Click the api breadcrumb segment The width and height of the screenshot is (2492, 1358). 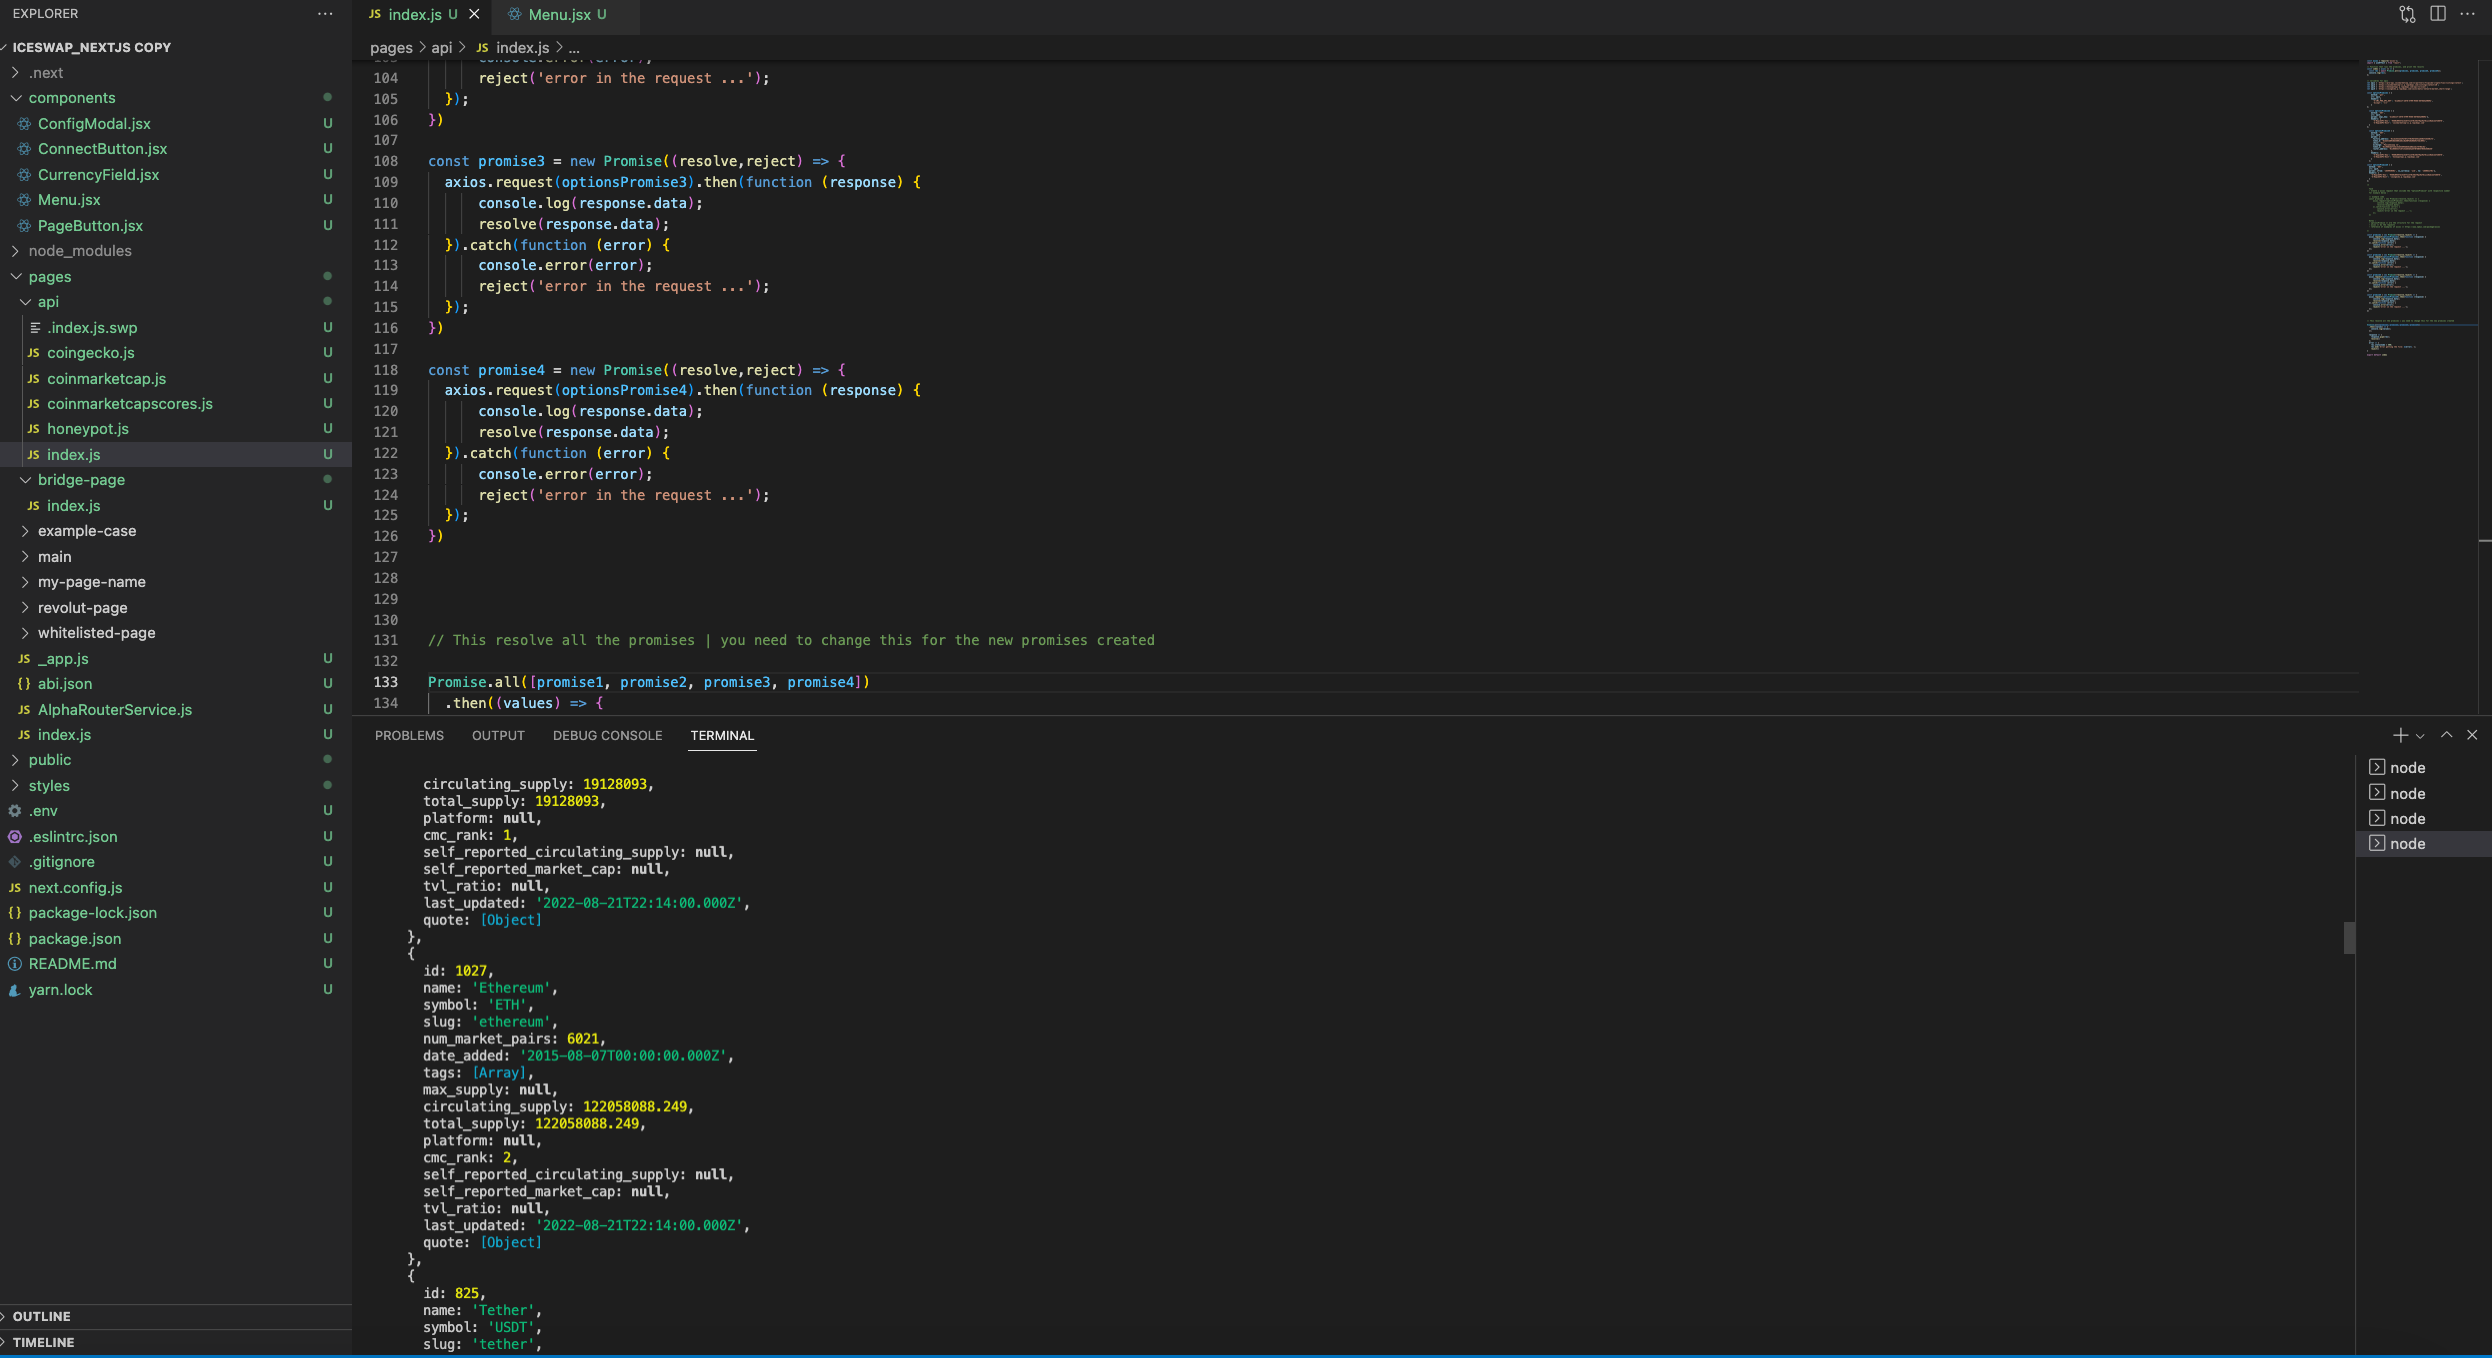442,48
